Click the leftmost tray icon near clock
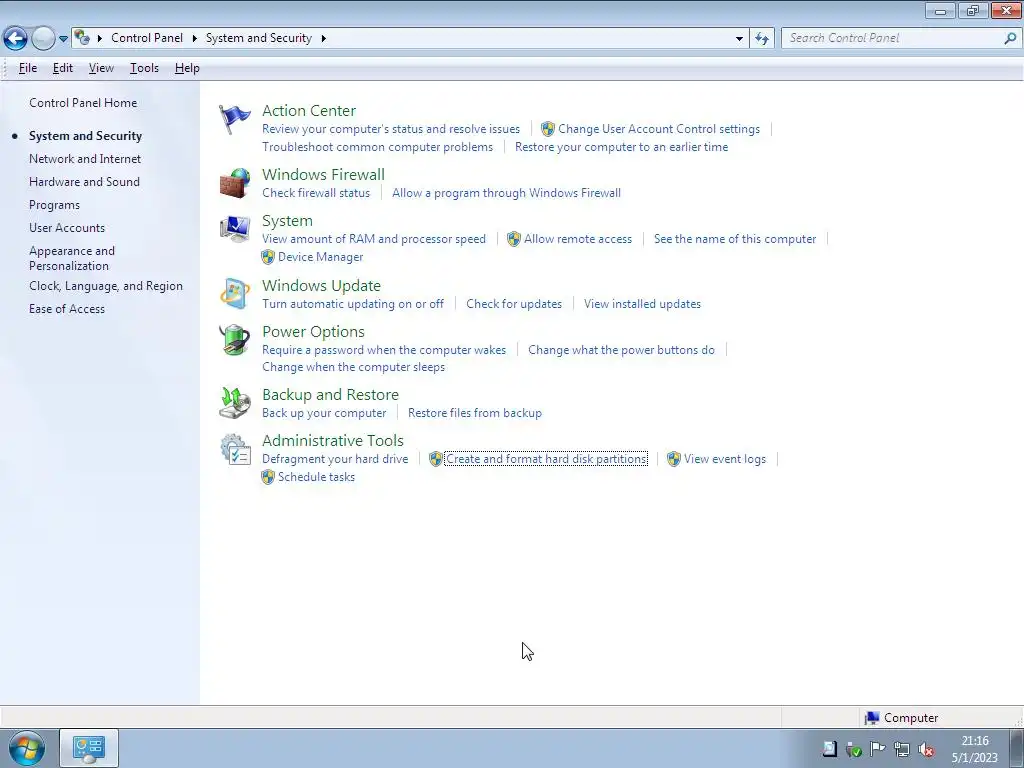 [x=829, y=749]
